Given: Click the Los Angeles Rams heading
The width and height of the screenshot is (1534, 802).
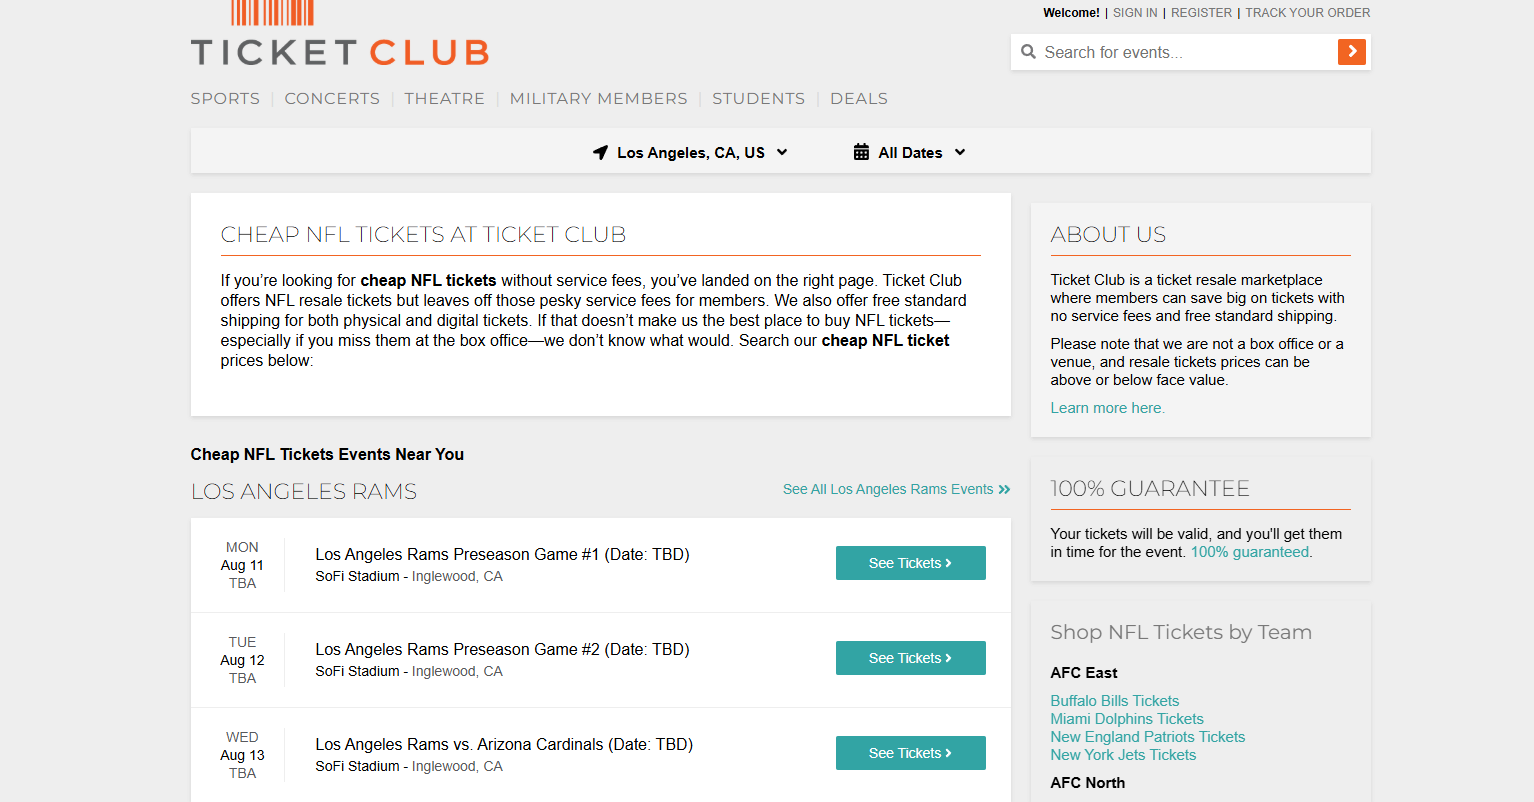Looking at the screenshot, I should coord(304,492).
